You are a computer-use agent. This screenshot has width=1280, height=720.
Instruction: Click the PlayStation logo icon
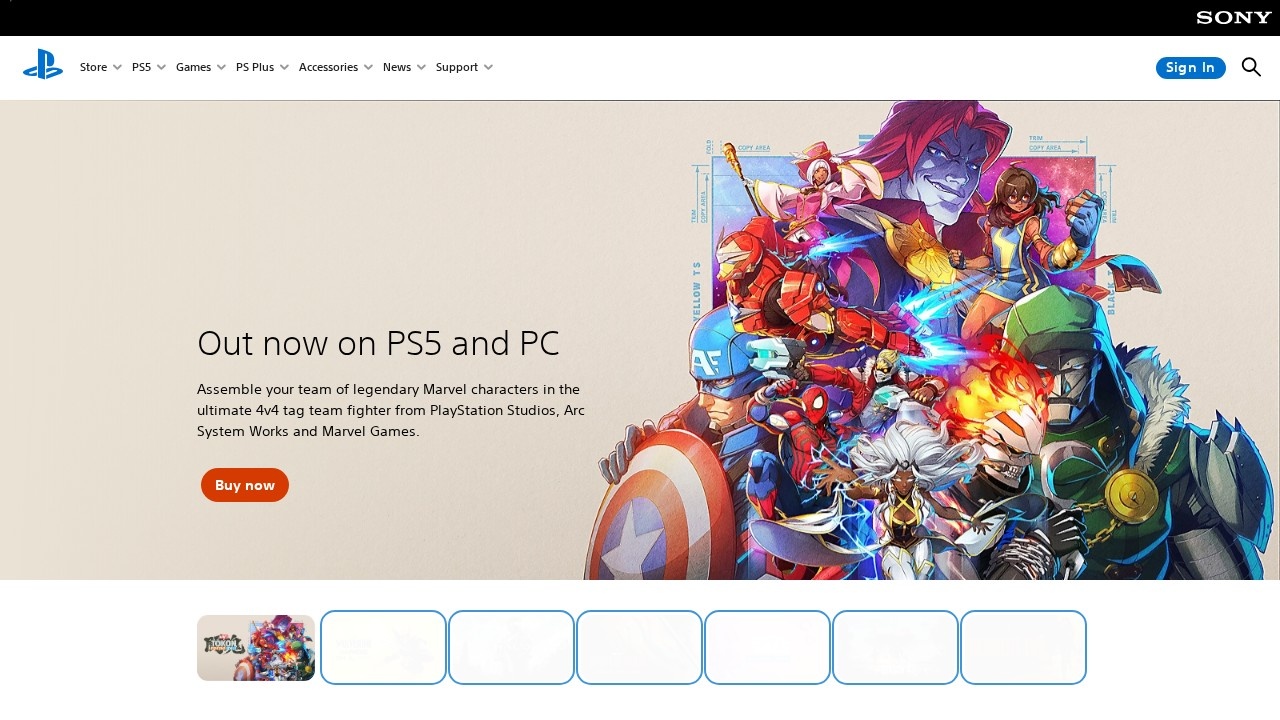[x=43, y=65]
